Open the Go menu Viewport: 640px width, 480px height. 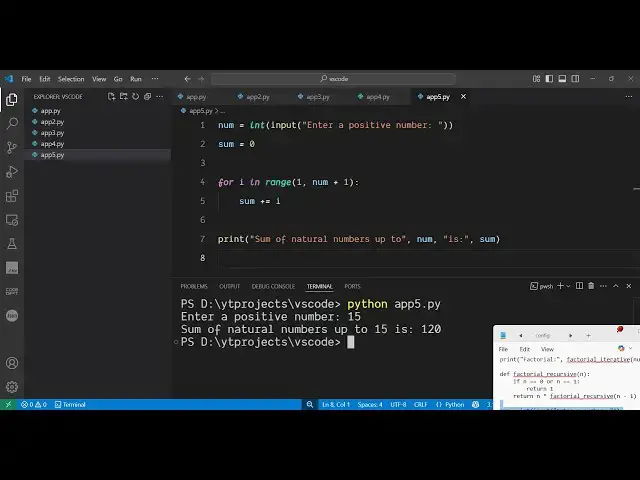pyautogui.click(x=118, y=79)
